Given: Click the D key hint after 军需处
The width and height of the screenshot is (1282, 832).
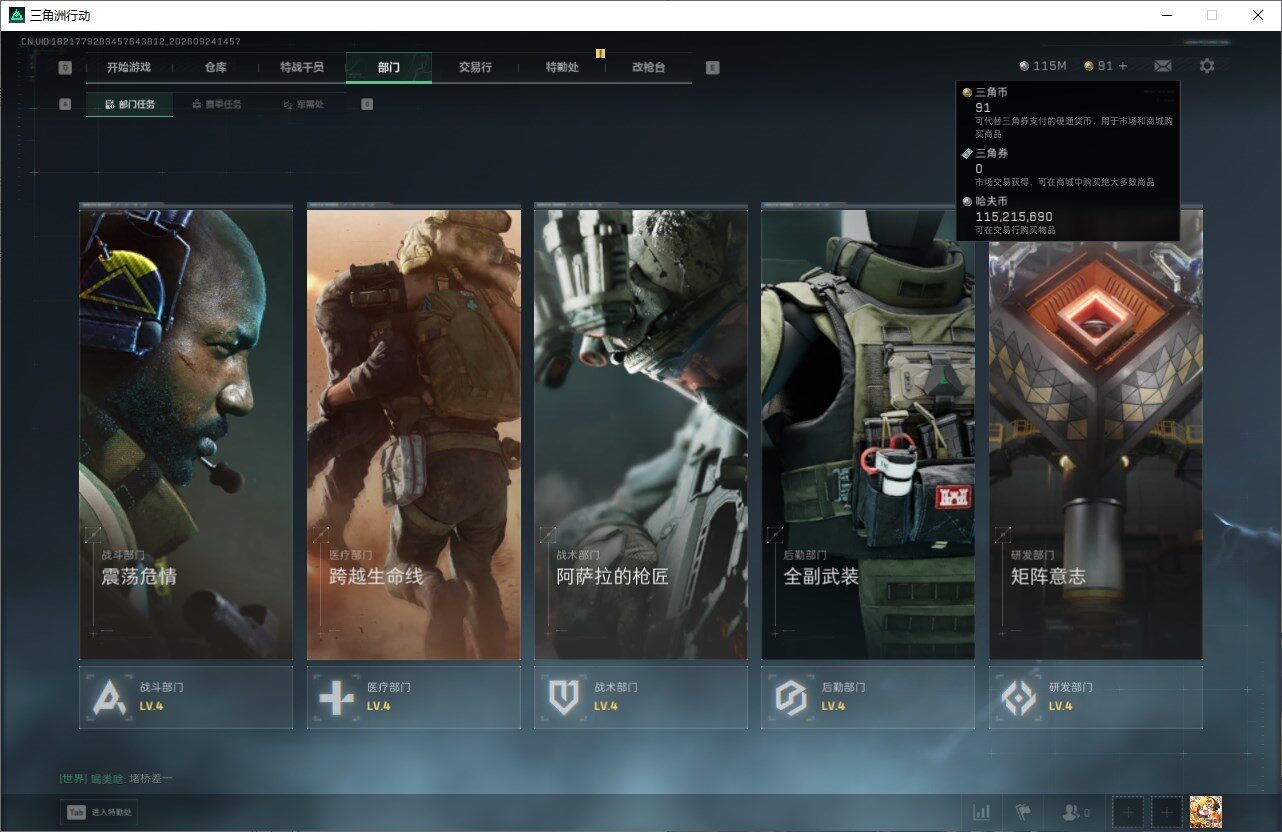Looking at the screenshot, I should [367, 104].
